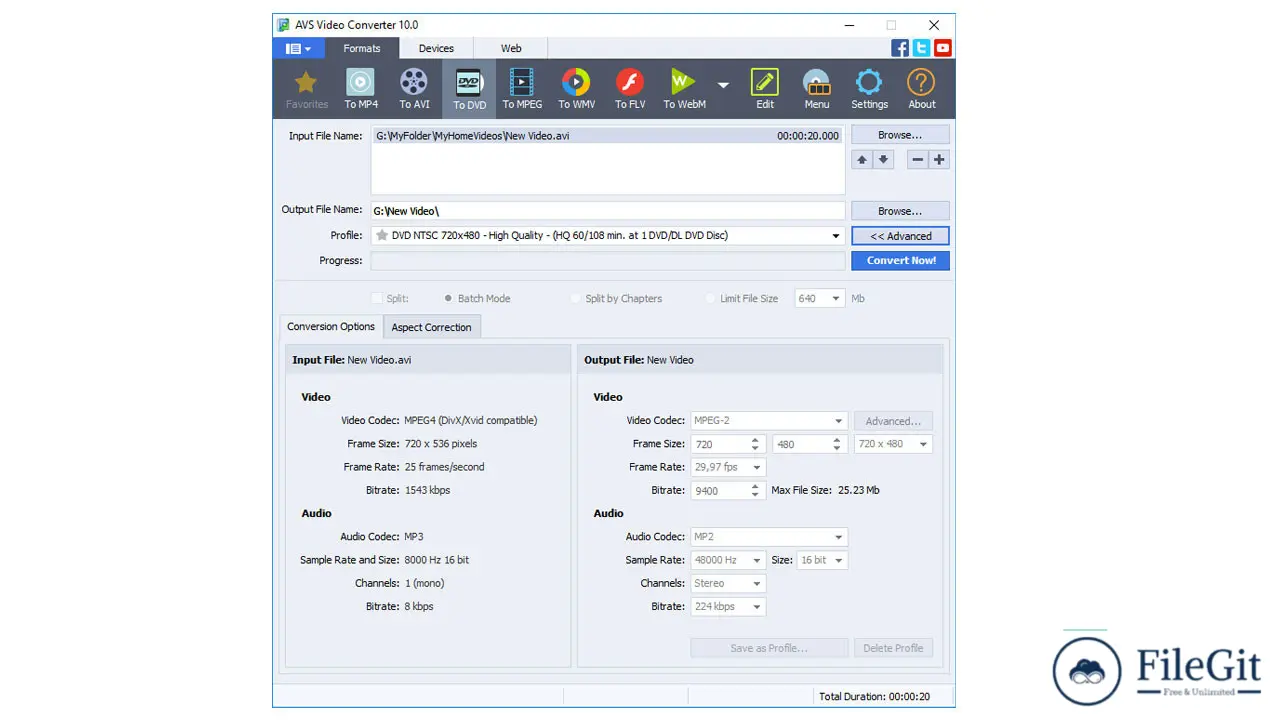Screen dimensions: 1280x720
Task: Open the blue main menu button
Action: point(298,48)
